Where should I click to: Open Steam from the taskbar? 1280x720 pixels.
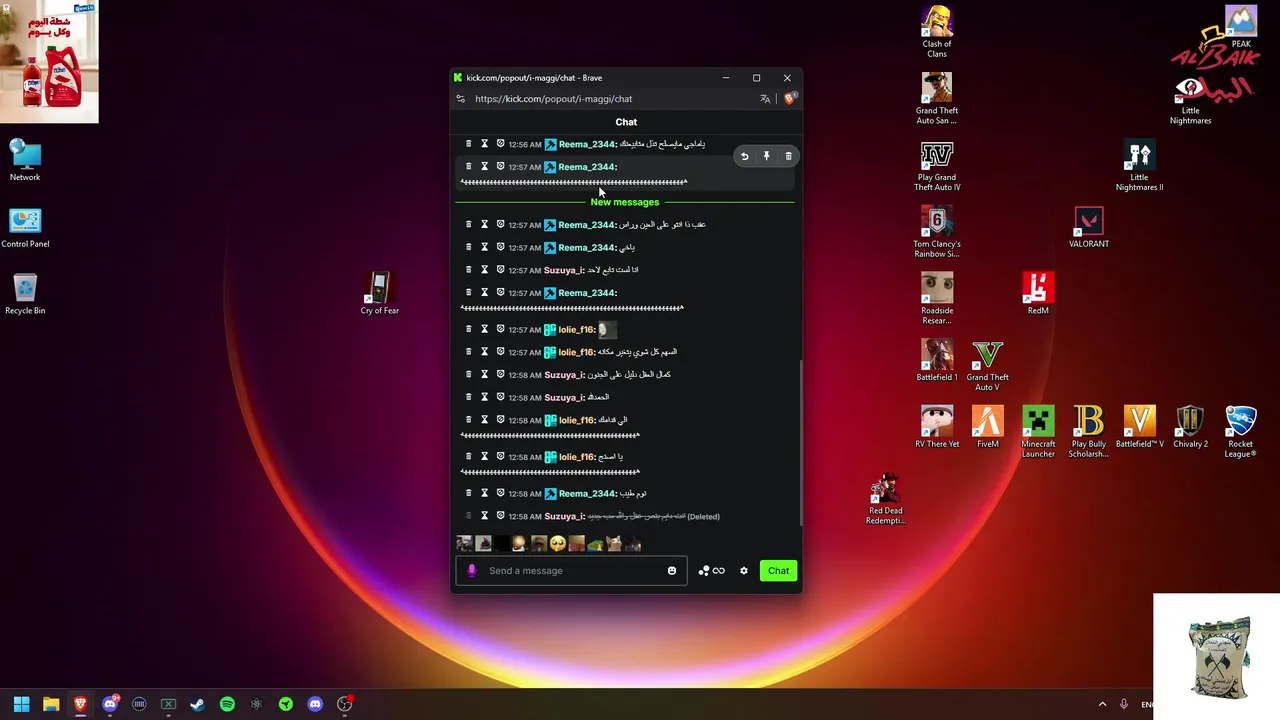pos(197,704)
